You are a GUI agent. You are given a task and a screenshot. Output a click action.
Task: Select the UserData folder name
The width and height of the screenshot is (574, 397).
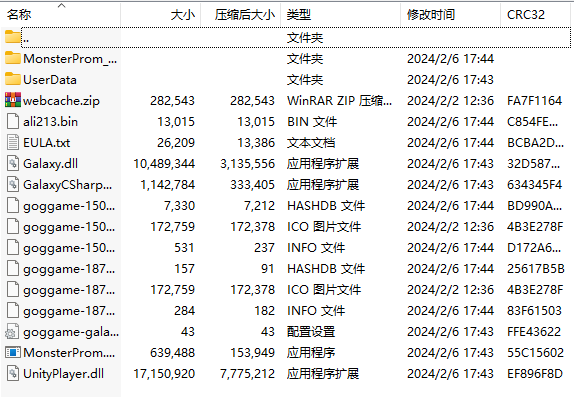50,79
